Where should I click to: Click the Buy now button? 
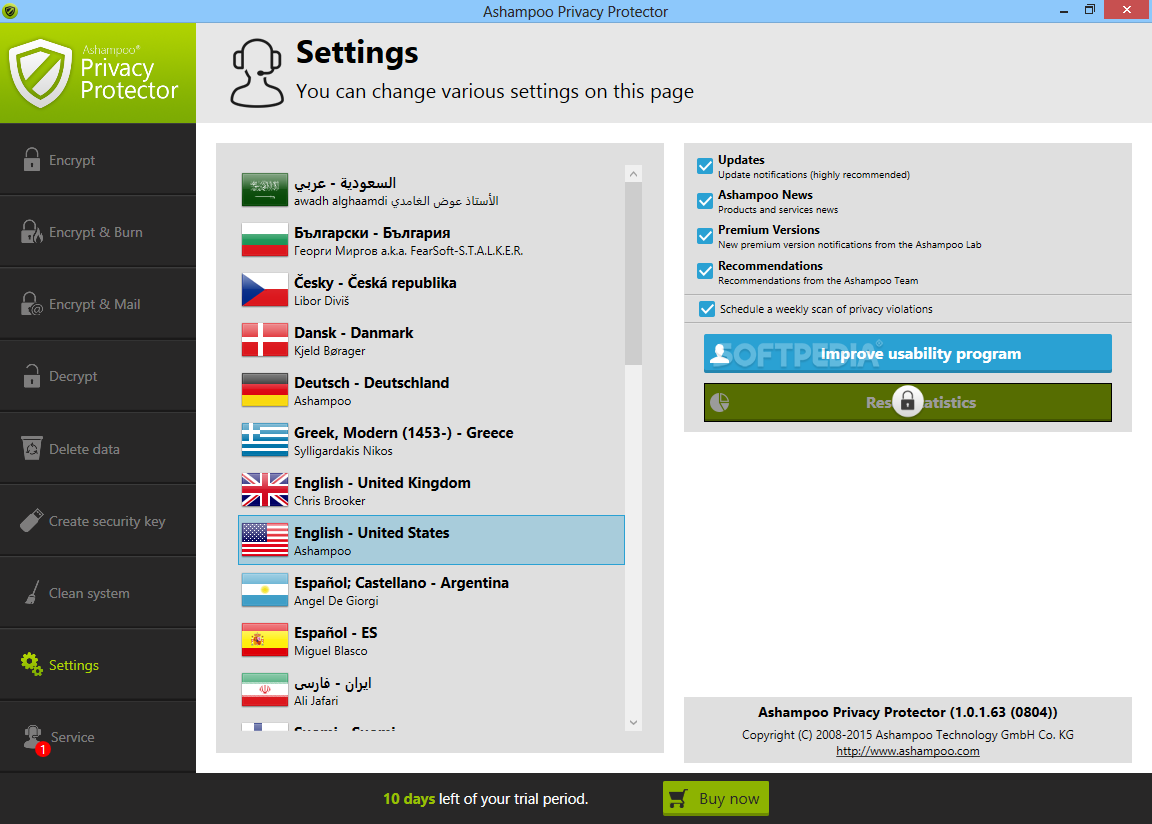click(x=716, y=798)
